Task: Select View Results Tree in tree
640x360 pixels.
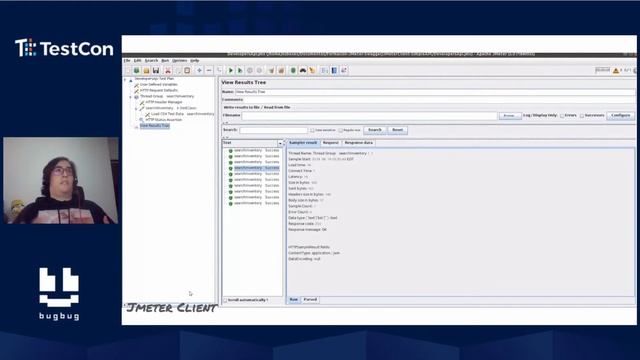Action: click(x=155, y=126)
